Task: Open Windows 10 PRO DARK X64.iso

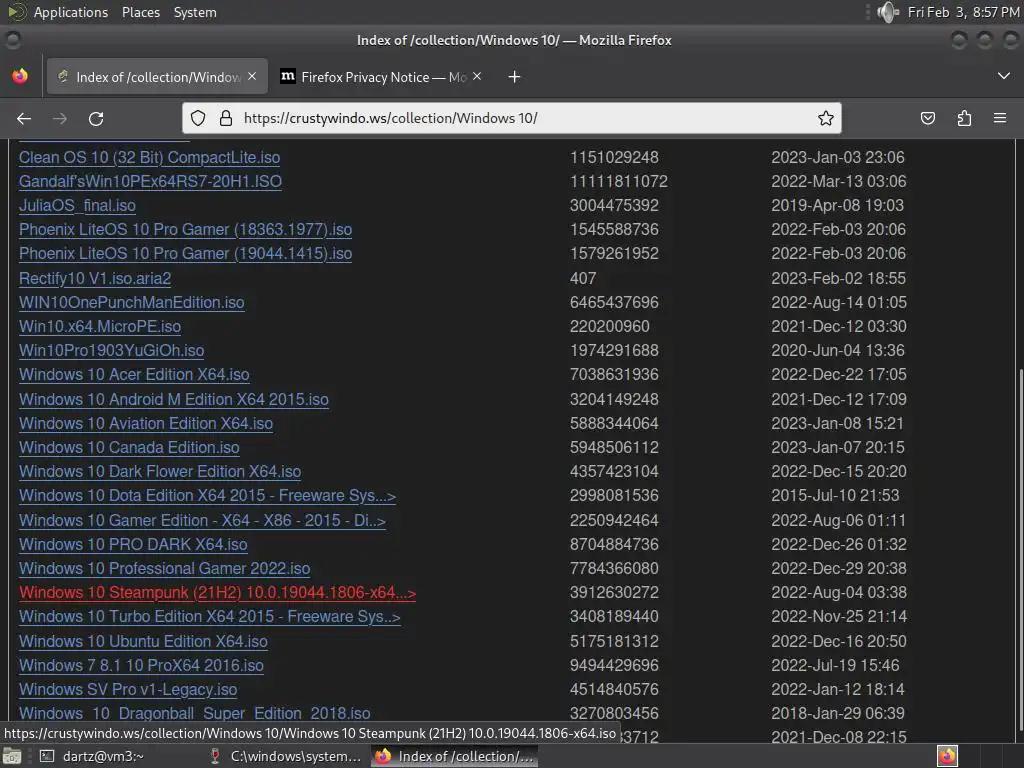Action: point(133,545)
